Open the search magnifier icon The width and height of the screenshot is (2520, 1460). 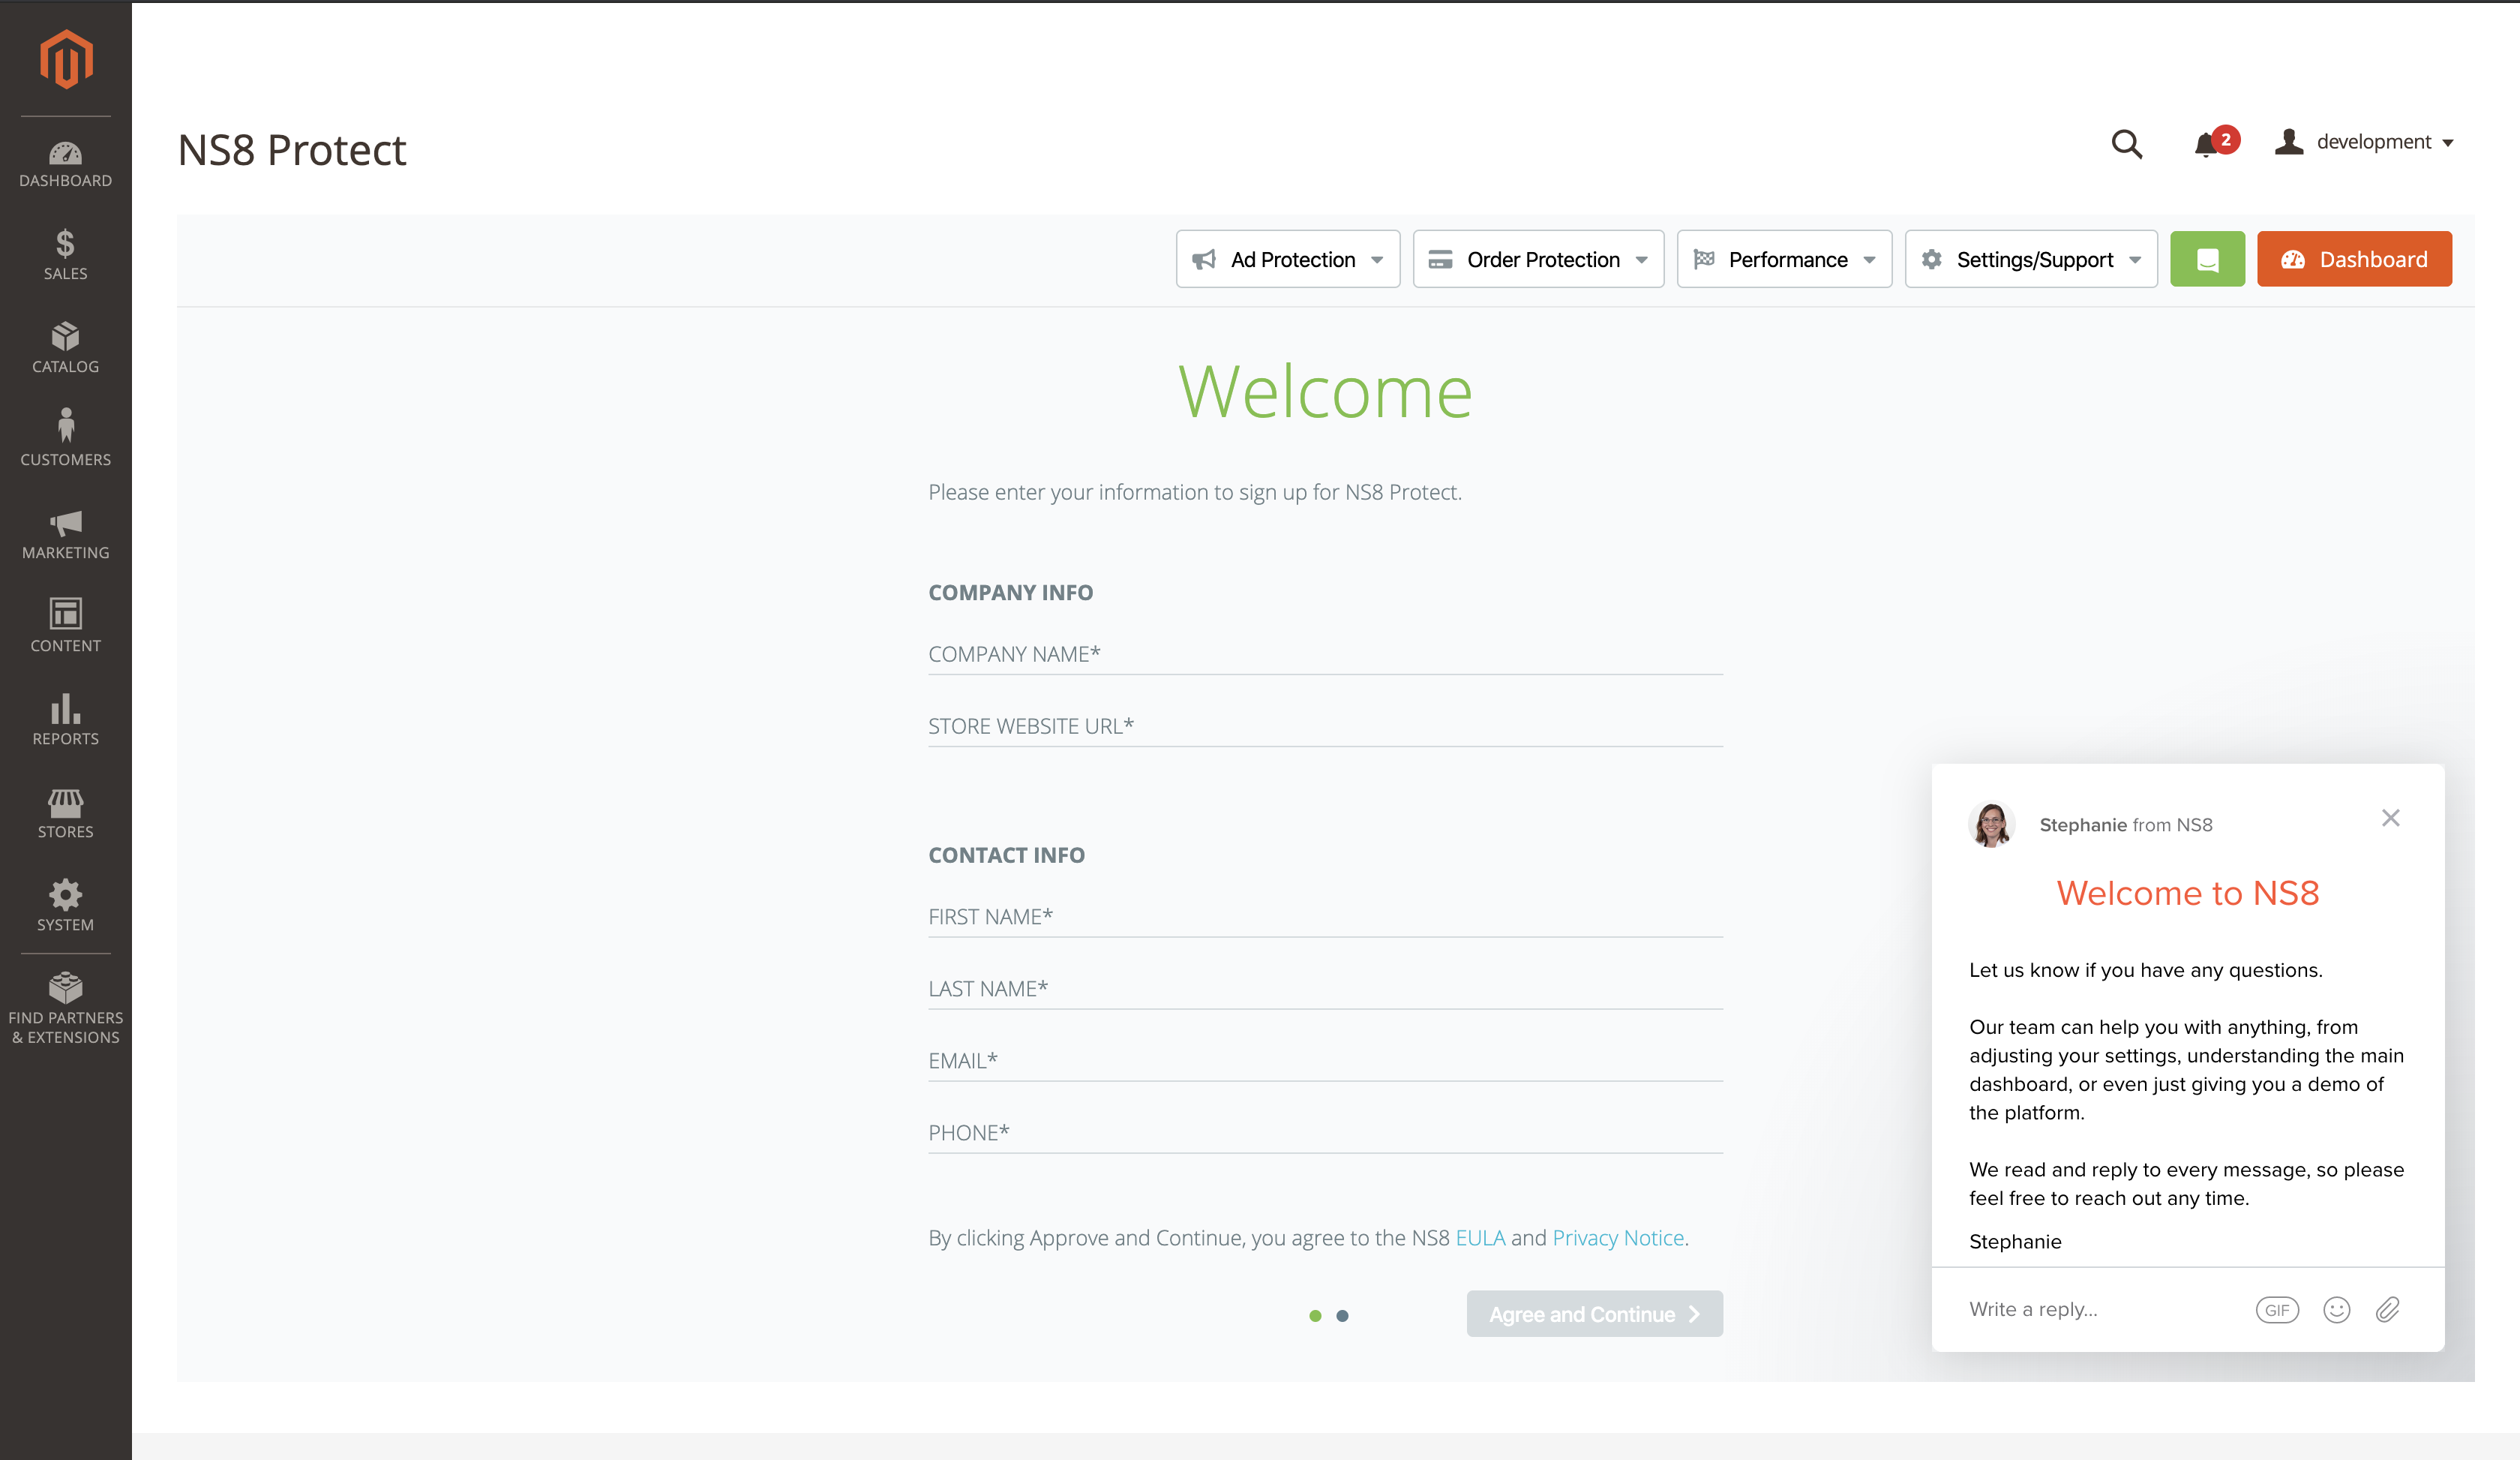click(2126, 144)
